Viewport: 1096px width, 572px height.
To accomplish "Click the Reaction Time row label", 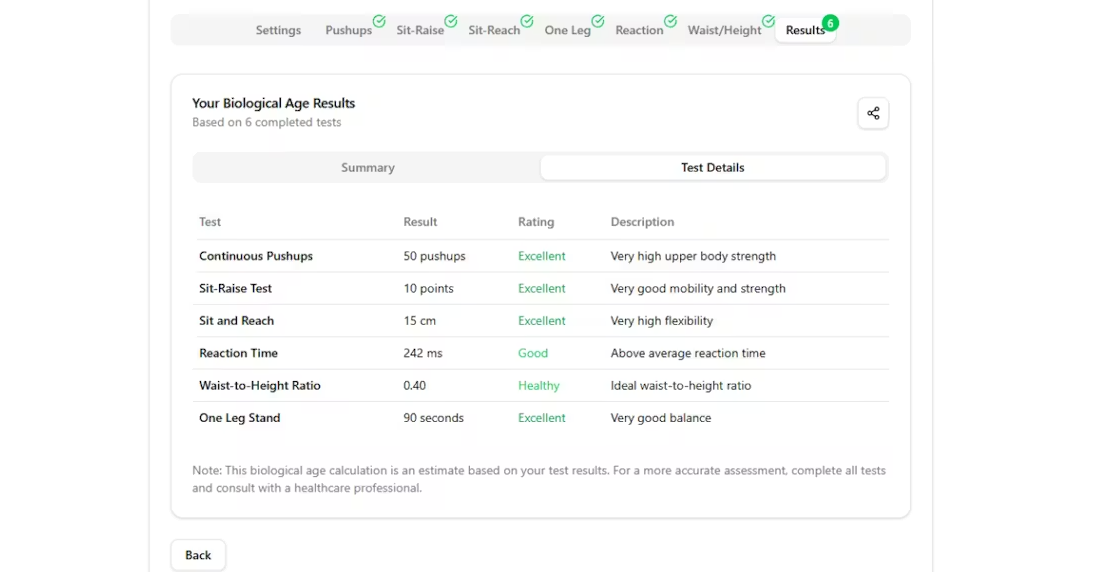I will pyautogui.click(x=238, y=353).
